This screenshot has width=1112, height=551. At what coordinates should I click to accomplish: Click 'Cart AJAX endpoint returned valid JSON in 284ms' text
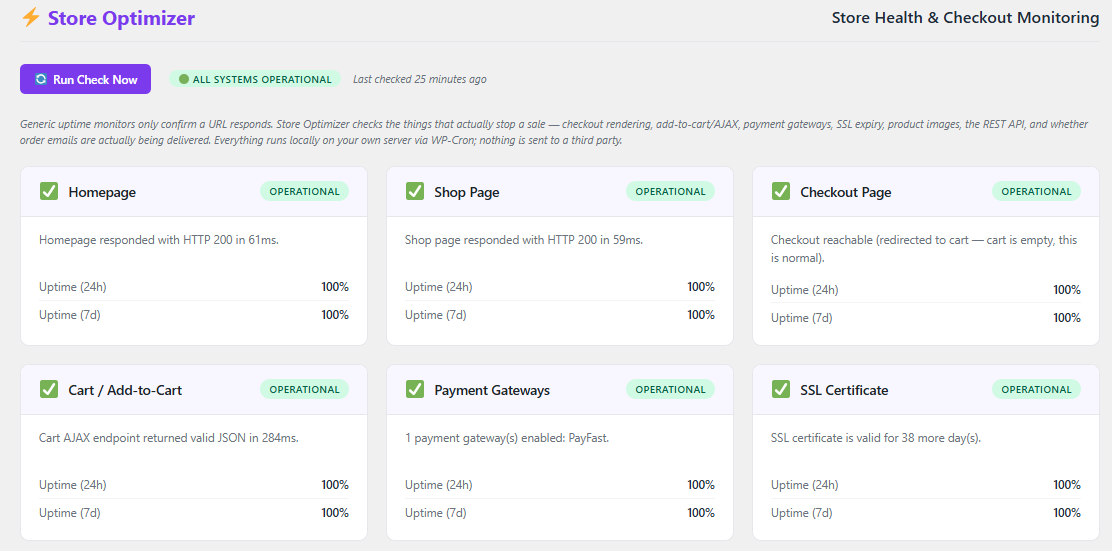tap(169, 438)
